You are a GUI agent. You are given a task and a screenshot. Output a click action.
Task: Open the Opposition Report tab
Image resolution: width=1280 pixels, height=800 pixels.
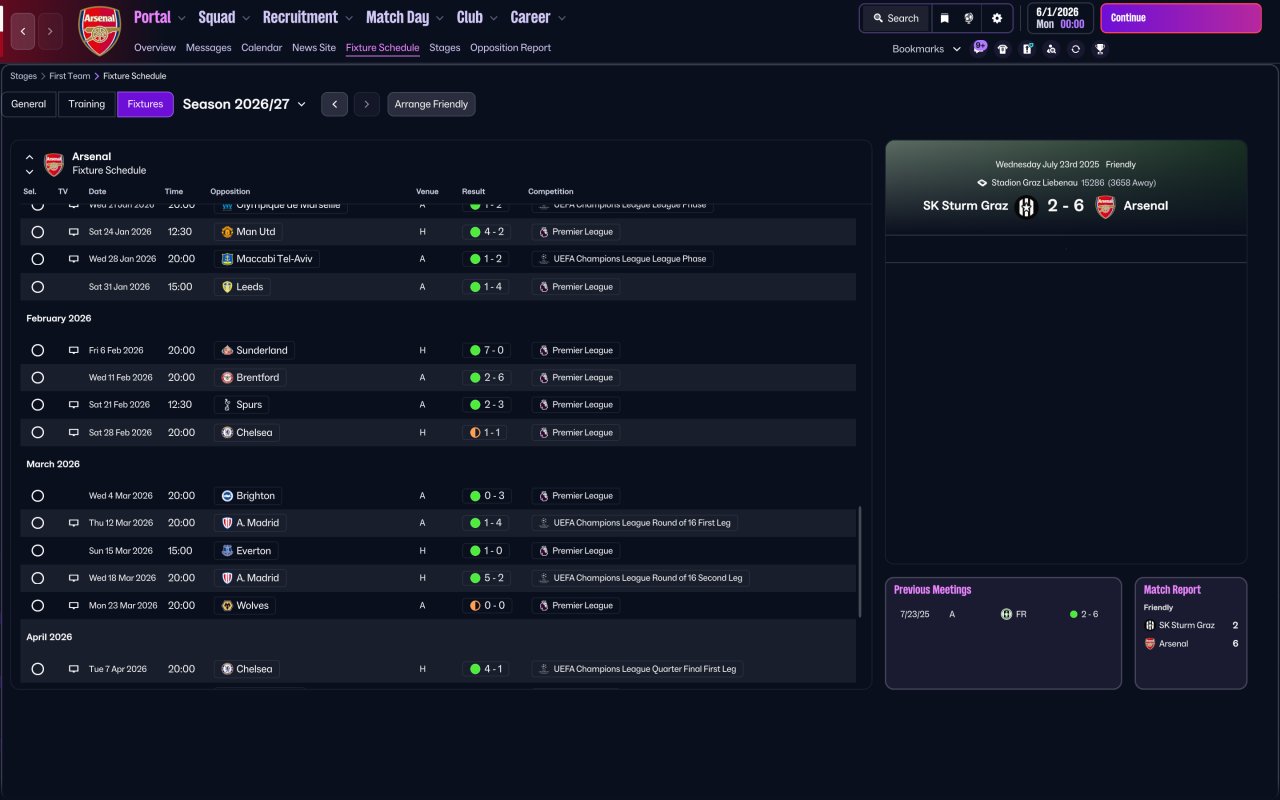click(510, 48)
